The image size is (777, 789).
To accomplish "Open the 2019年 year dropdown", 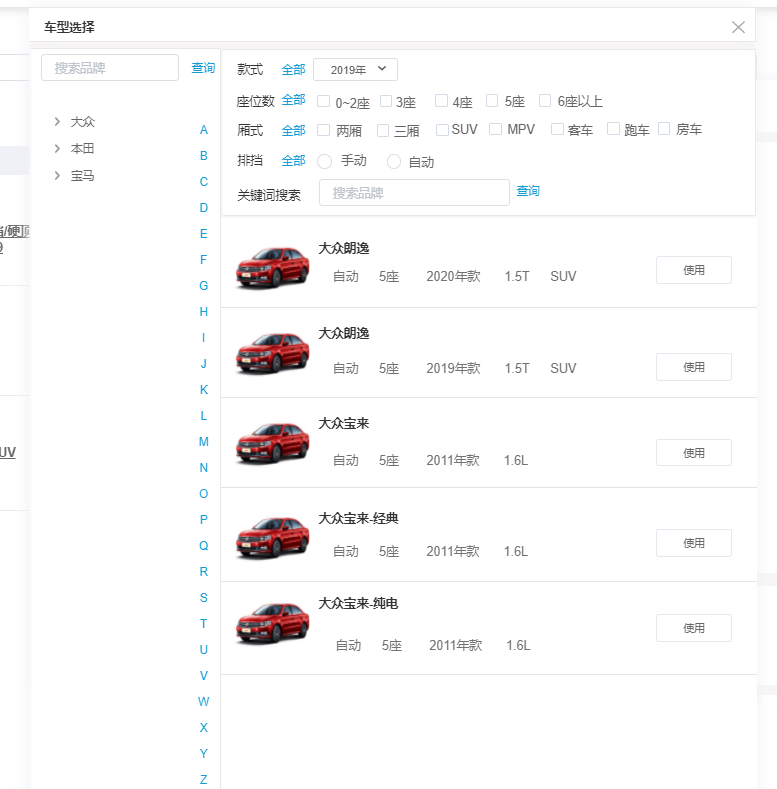I will pyautogui.click(x=355, y=69).
